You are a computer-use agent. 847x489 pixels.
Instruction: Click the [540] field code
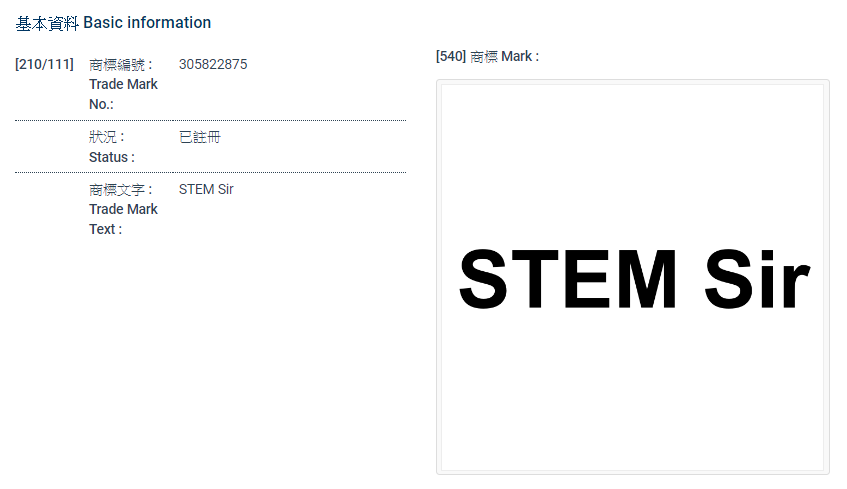coord(451,57)
